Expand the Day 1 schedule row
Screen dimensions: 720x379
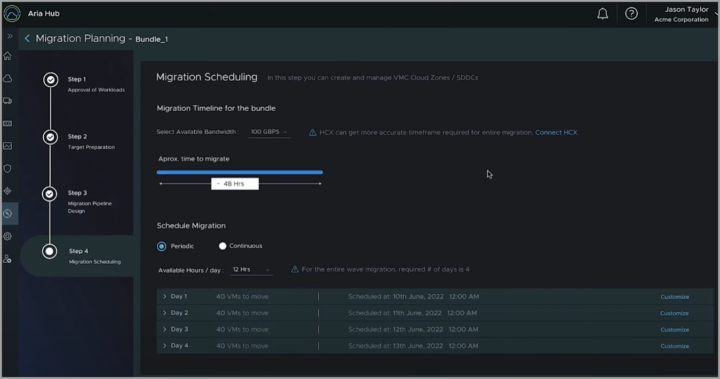click(435, 297)
